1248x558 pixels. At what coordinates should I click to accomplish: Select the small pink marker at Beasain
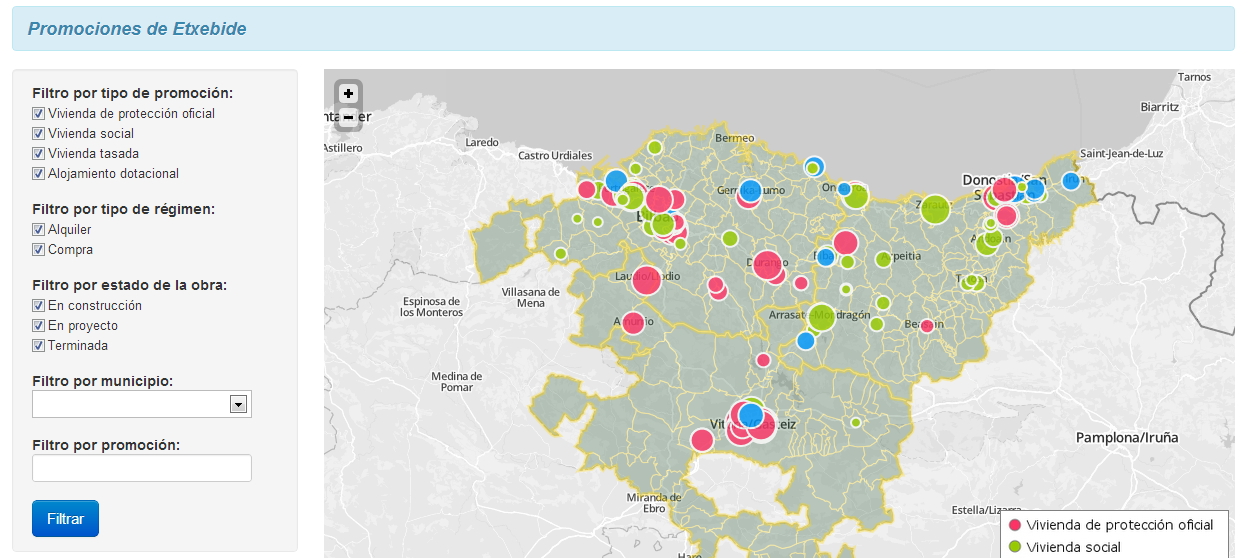927,326
